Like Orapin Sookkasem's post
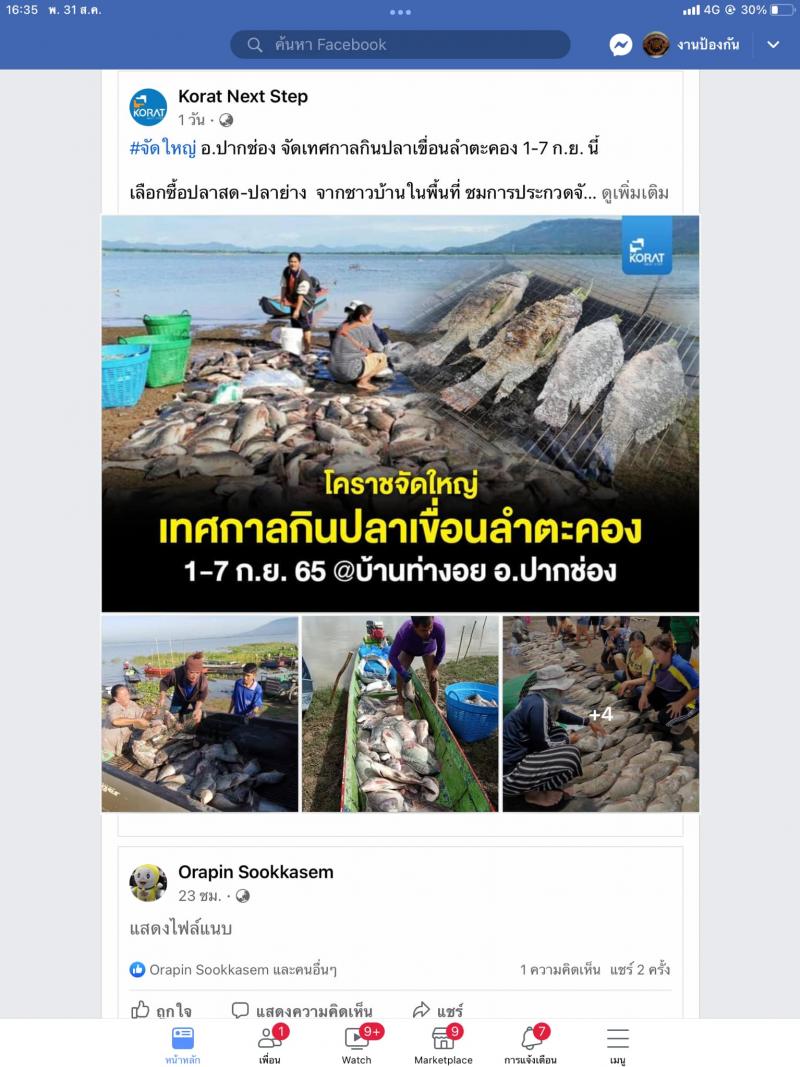The width and height of the screenshot is (800, 1067). pyautogui.click(x=161, y=1010)
